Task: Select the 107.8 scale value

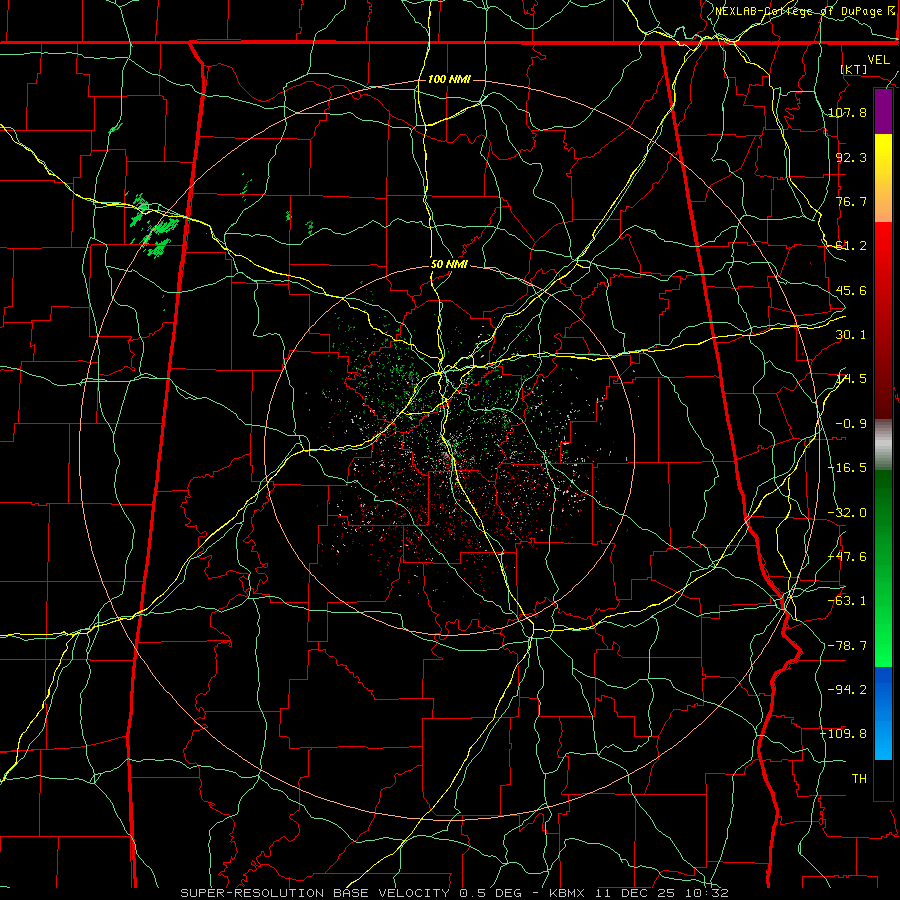Action: click(847, 112)
